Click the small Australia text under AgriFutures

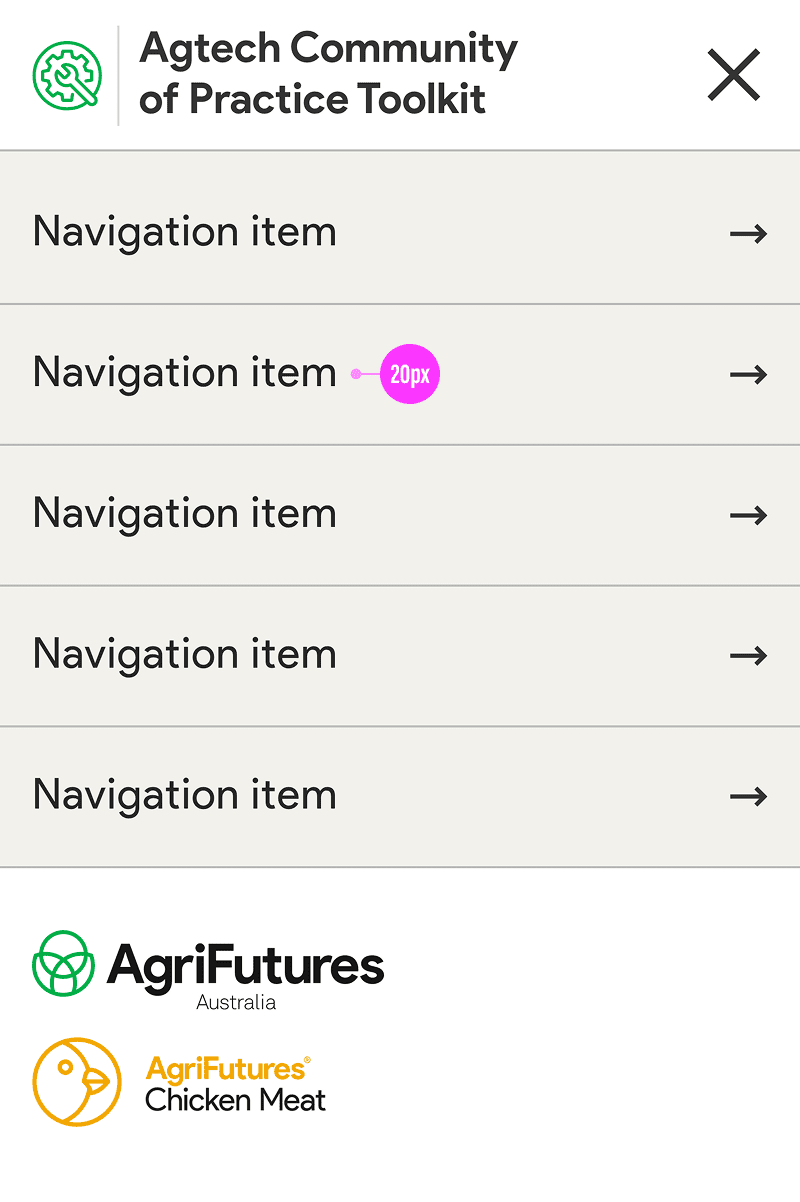[236, 1002]
